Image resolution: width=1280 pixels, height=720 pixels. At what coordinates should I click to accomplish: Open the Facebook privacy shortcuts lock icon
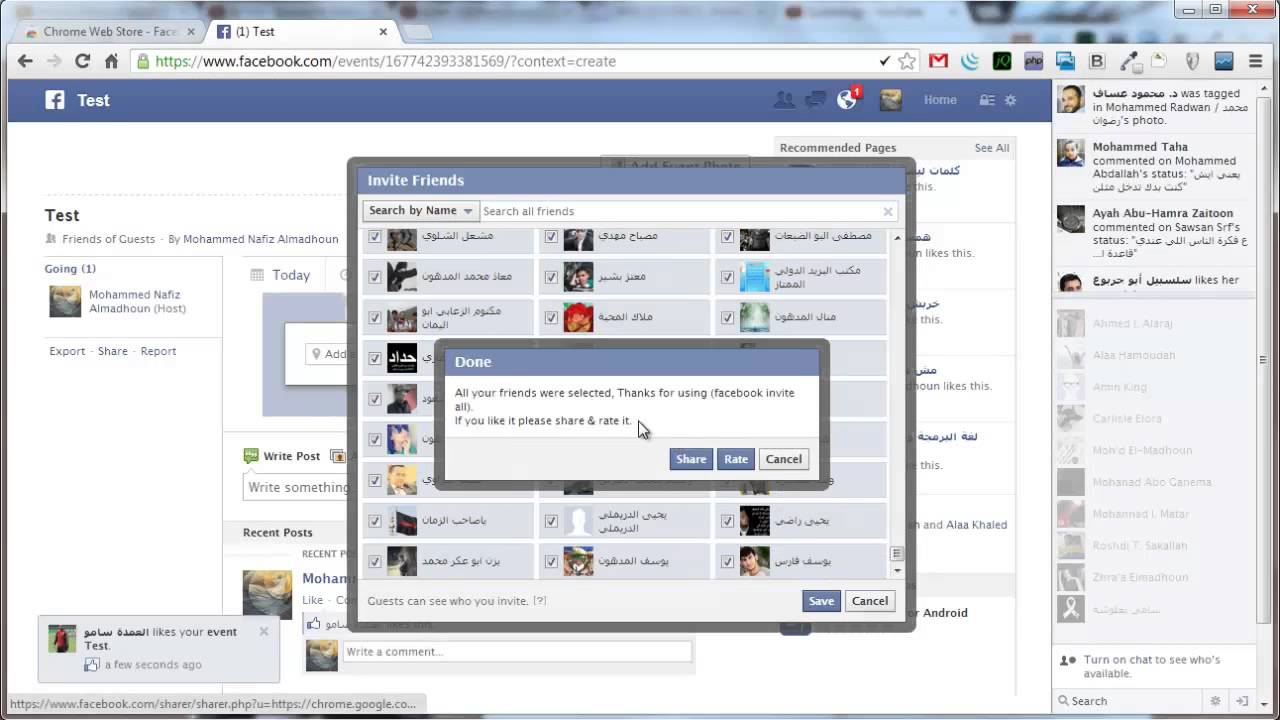pos(987,100)
